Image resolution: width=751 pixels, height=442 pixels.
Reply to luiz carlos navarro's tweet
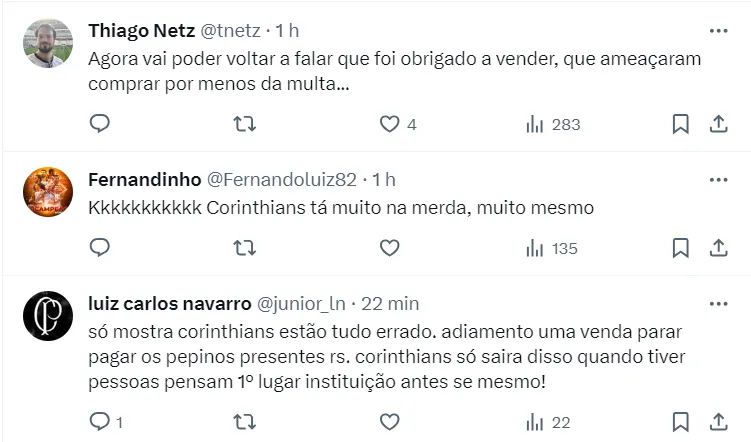coord(99,422)
